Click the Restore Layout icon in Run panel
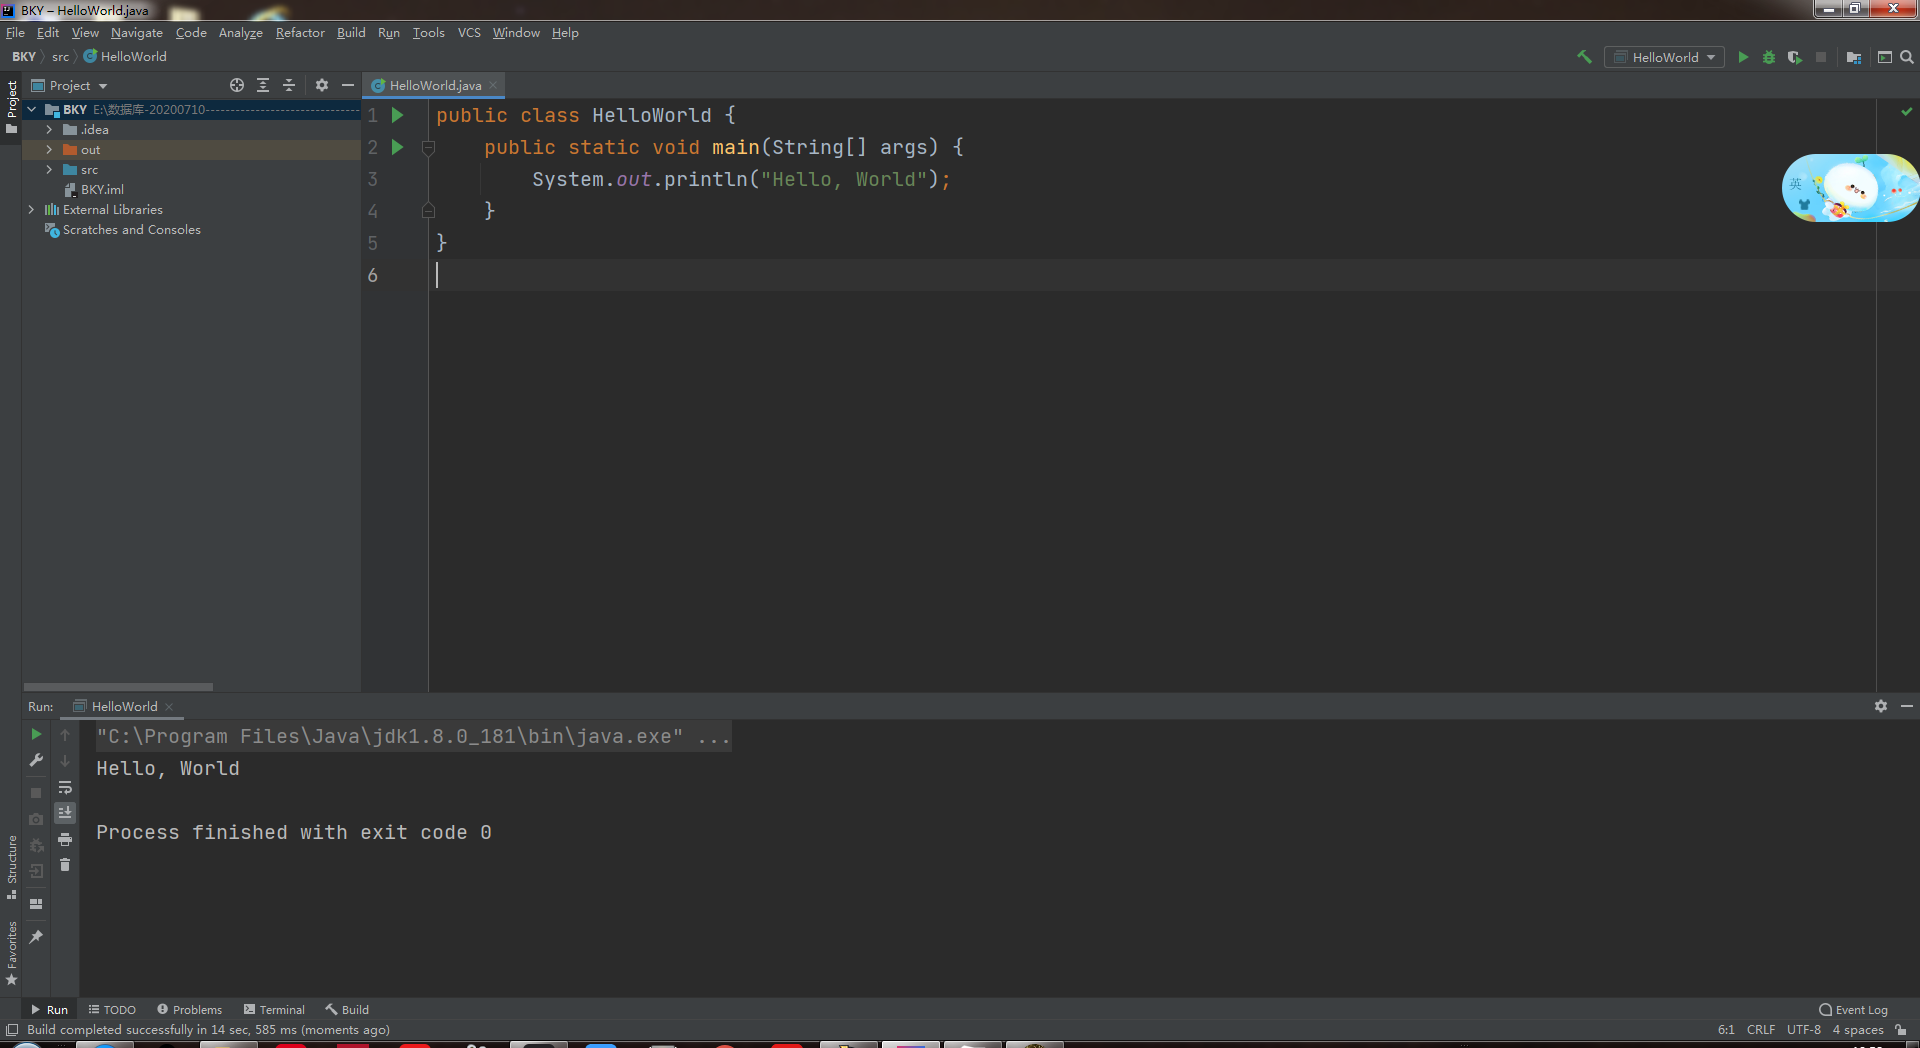 click(x=36, y=904)
